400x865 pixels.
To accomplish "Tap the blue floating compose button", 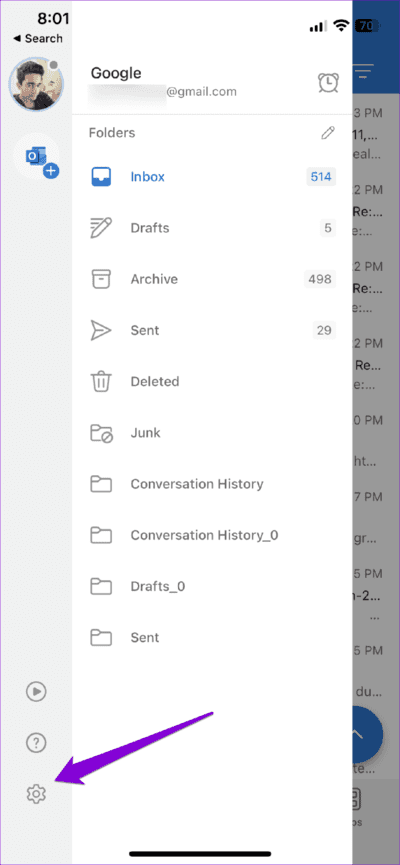I will [x=367, y=734].
